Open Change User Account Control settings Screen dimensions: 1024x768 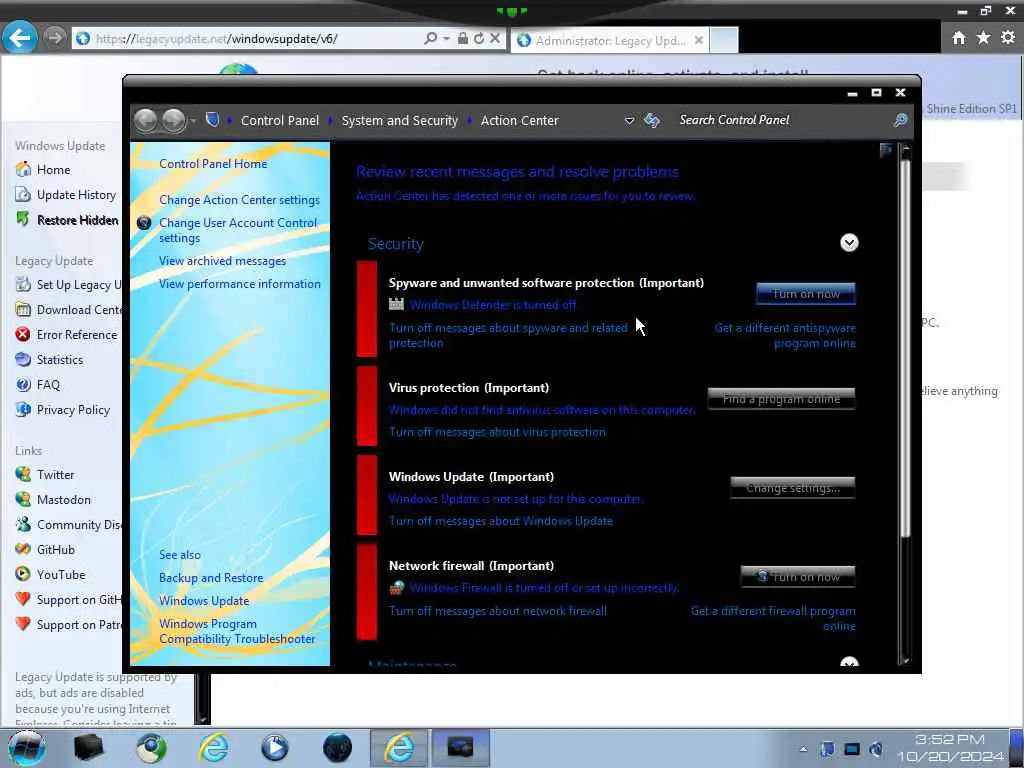click(238, 231)
